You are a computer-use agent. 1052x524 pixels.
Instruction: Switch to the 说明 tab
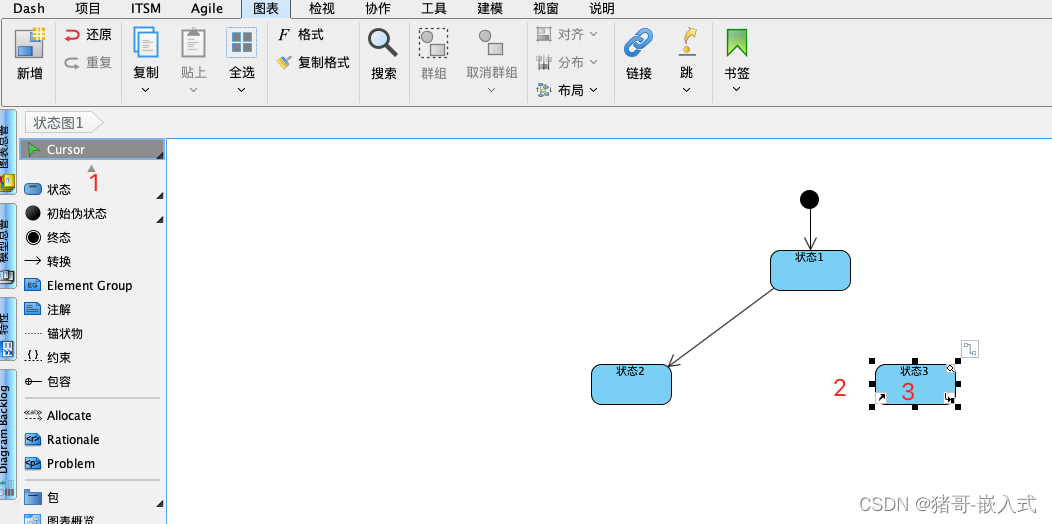coord(602,9)
